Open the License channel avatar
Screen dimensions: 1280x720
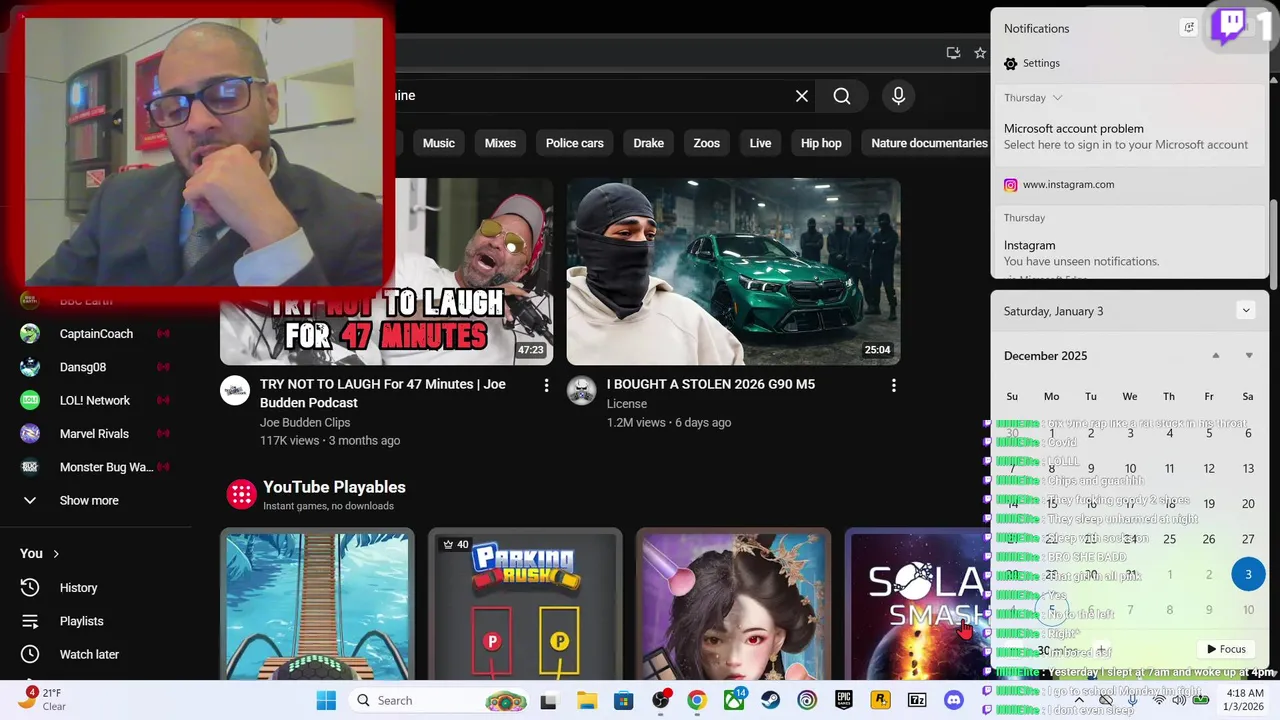click(582, 390)
